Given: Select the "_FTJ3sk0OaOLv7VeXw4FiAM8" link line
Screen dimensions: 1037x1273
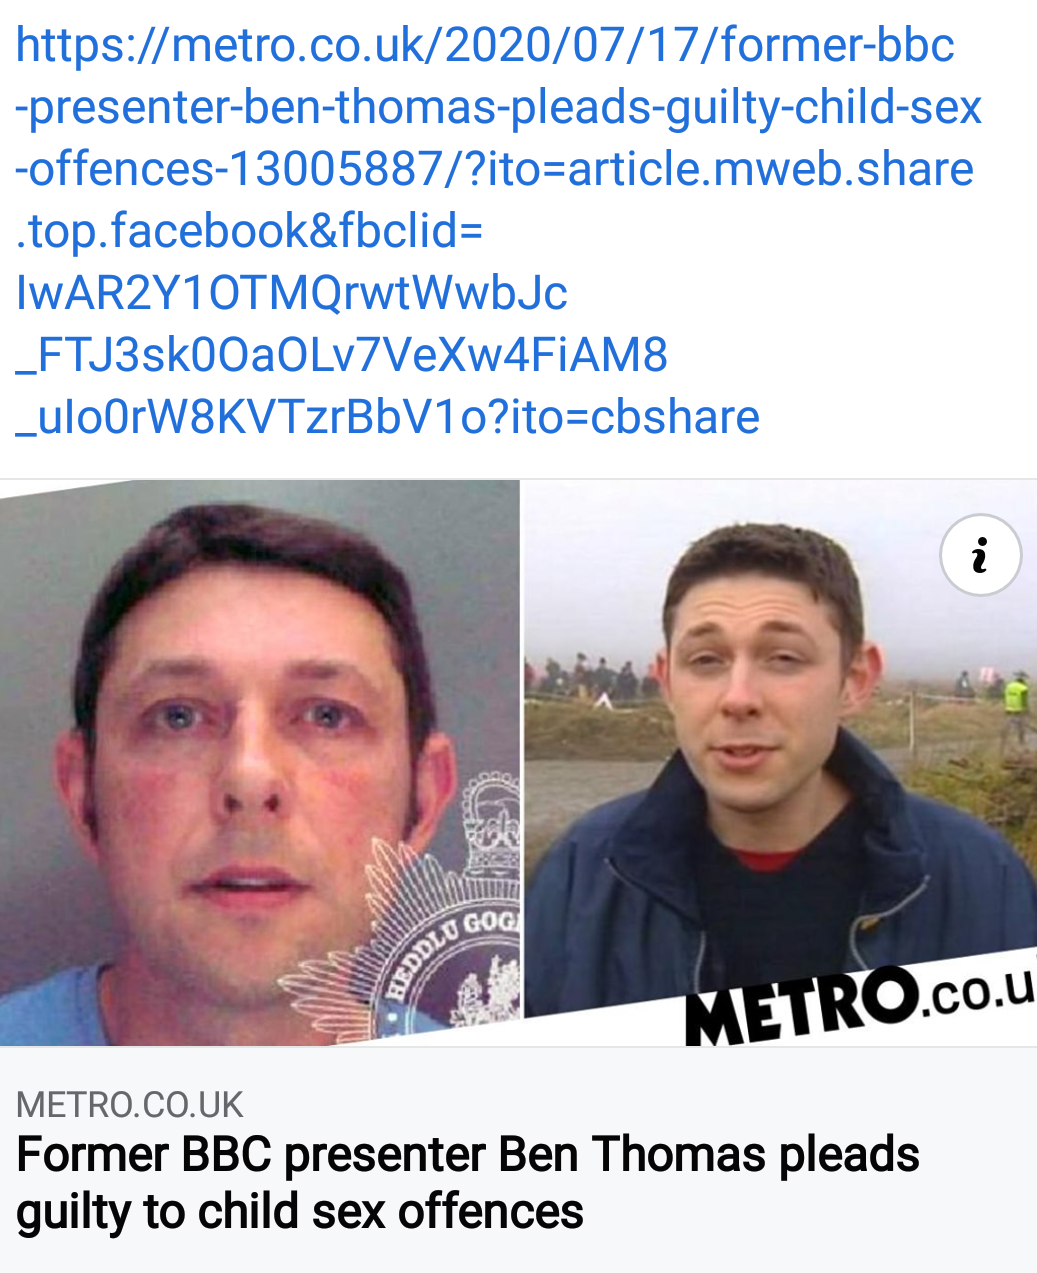Looking at the screenshot, I should coord(342,355).
